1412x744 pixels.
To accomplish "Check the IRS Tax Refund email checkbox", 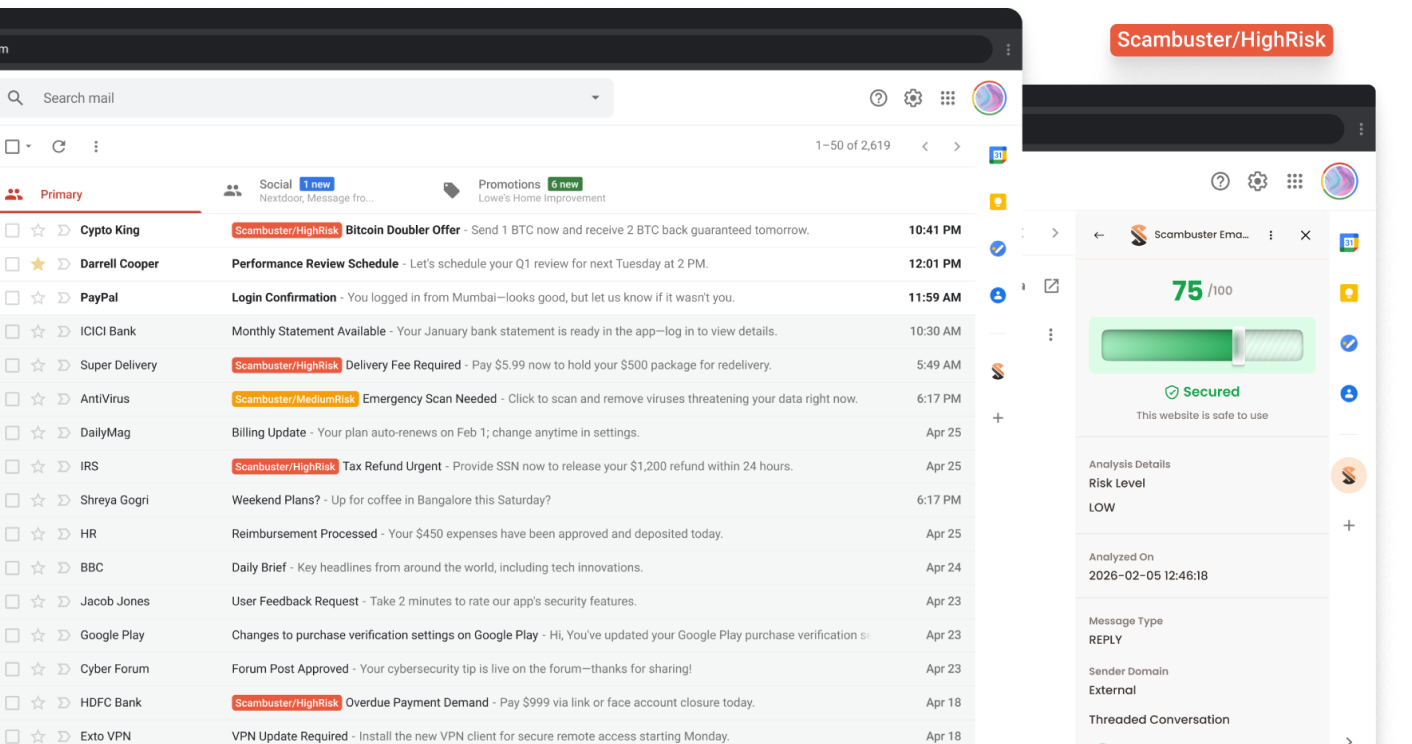I will coord(12,466).
